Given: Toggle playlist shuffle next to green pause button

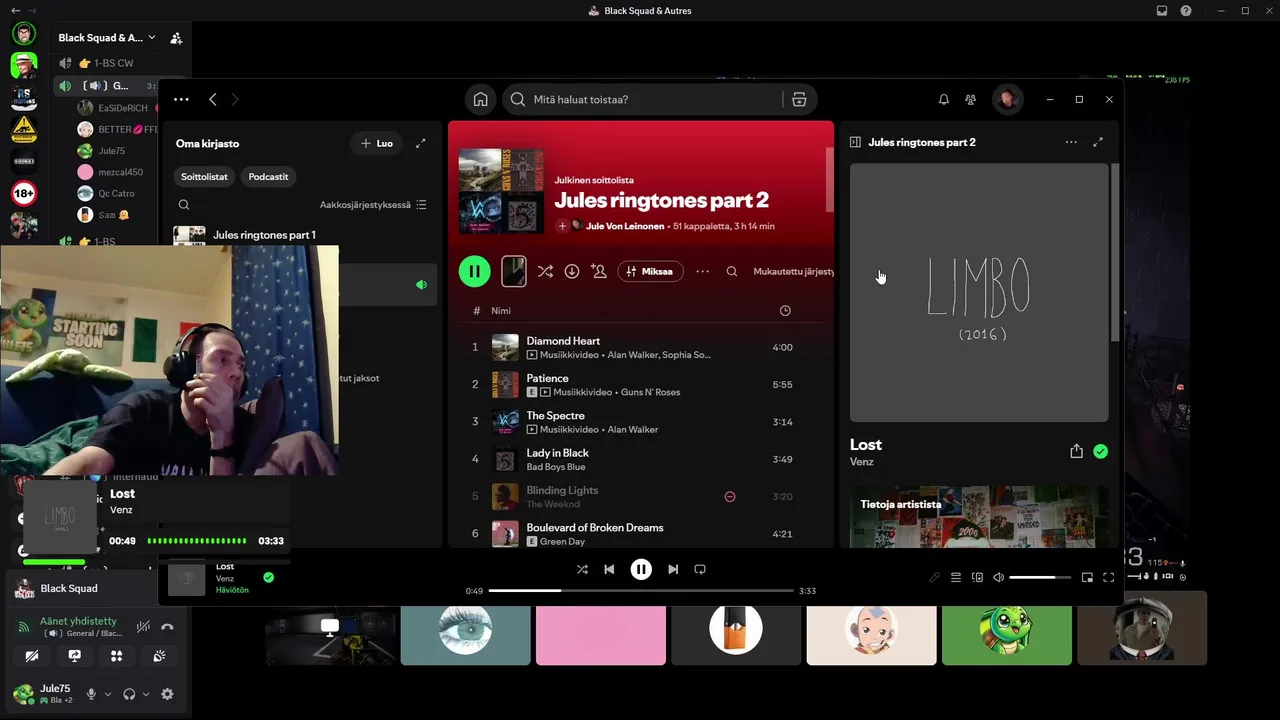Looking at the screenshot, I should click(x=545, y=271).
